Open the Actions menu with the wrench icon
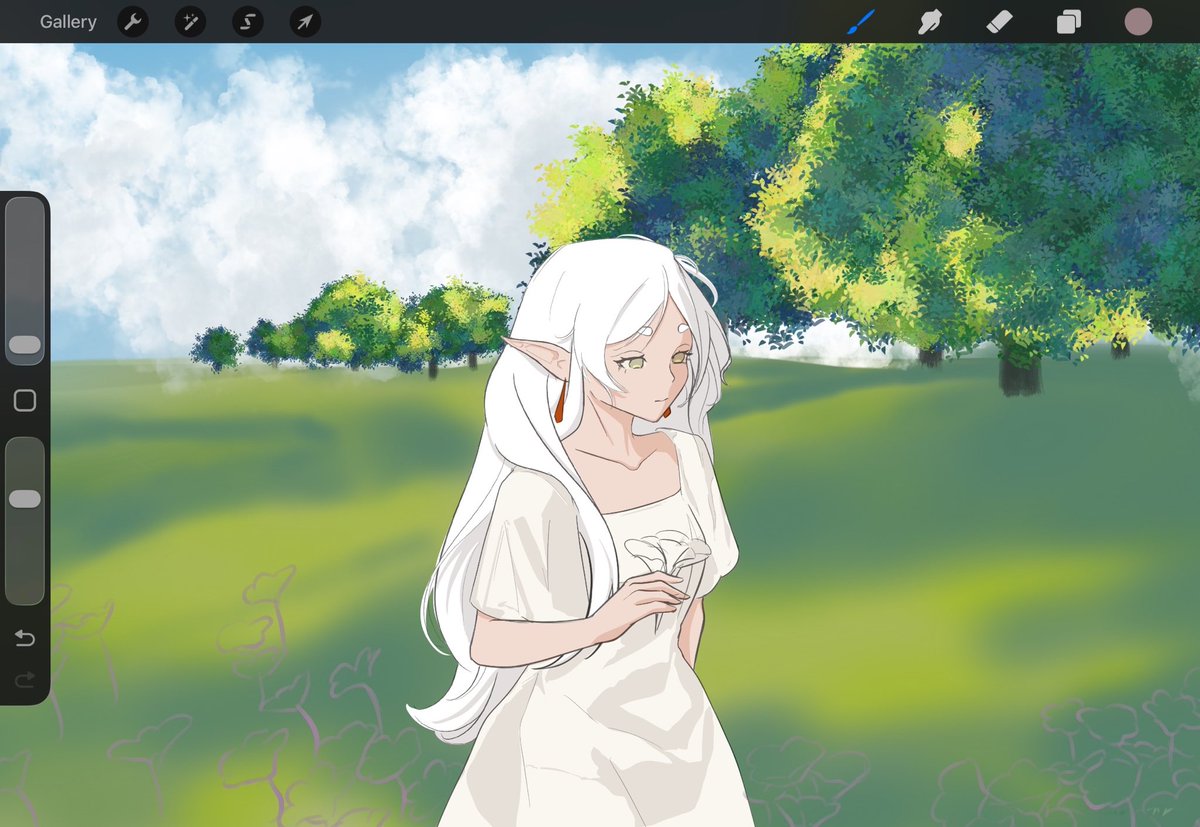This screenshot has width=1200, height=827. pyautogui.click(x=133, y=22)
